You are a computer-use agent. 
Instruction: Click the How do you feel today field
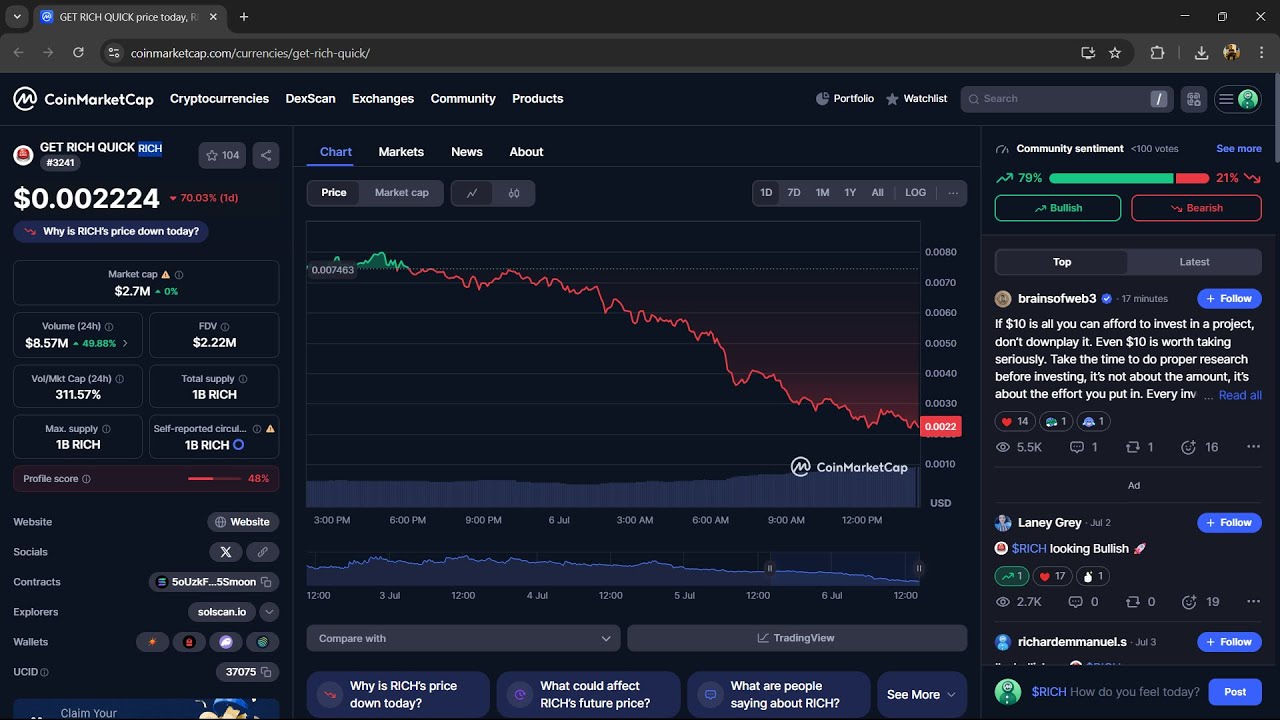[x=1115, y=692]
